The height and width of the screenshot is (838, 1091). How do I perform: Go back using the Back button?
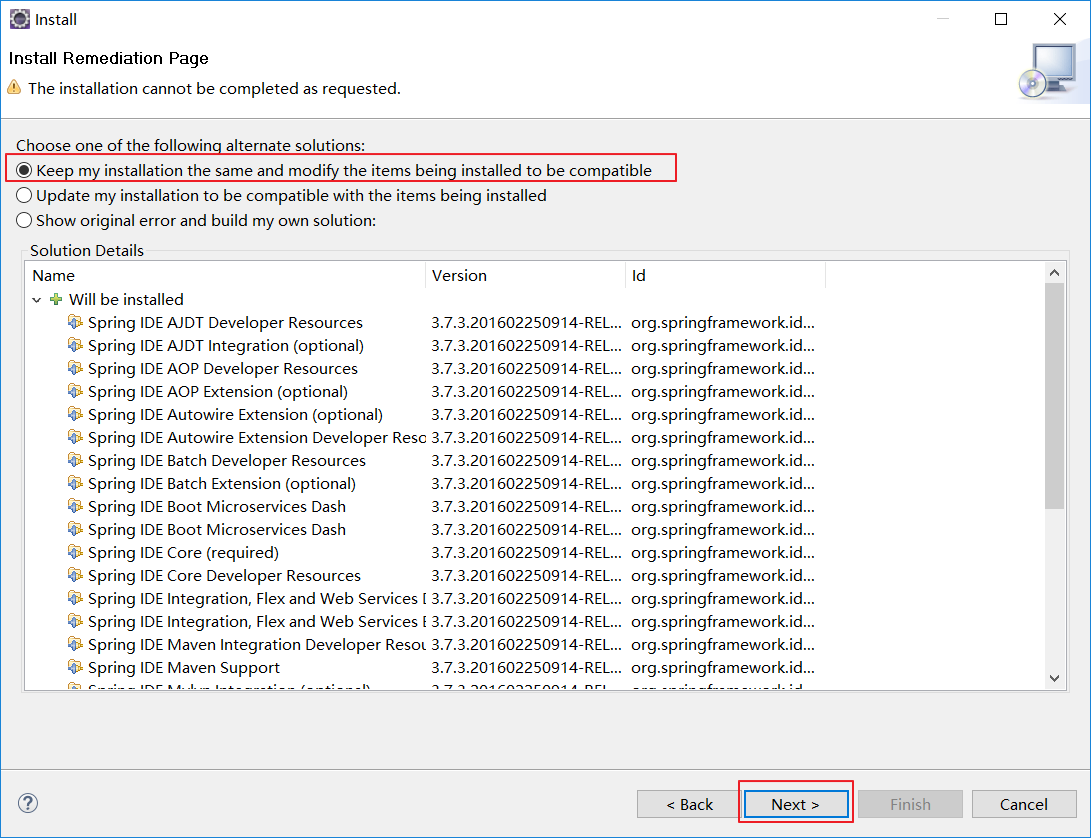pyautogui.click(x=688, y=804)
